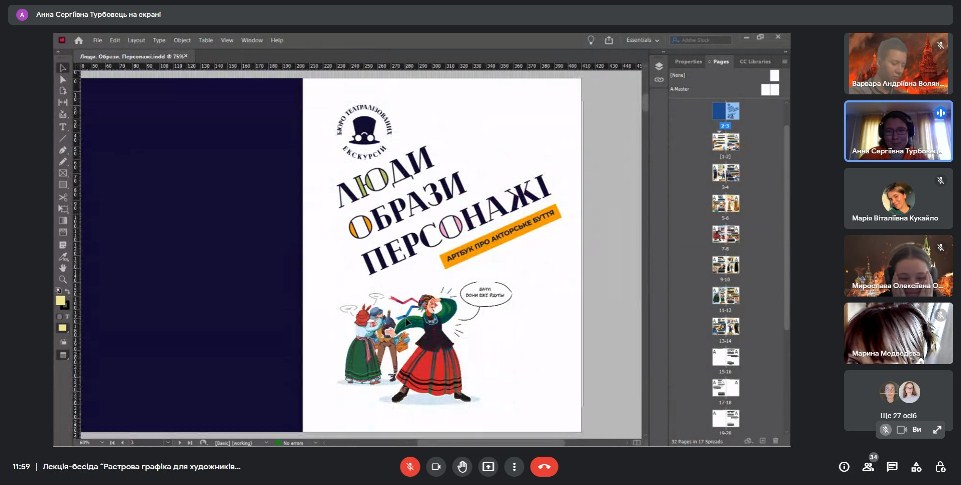Viewport: 961px width, 485px height.
Task: Go to InDesign Home screen icon
Action: (x=78, y=40)
